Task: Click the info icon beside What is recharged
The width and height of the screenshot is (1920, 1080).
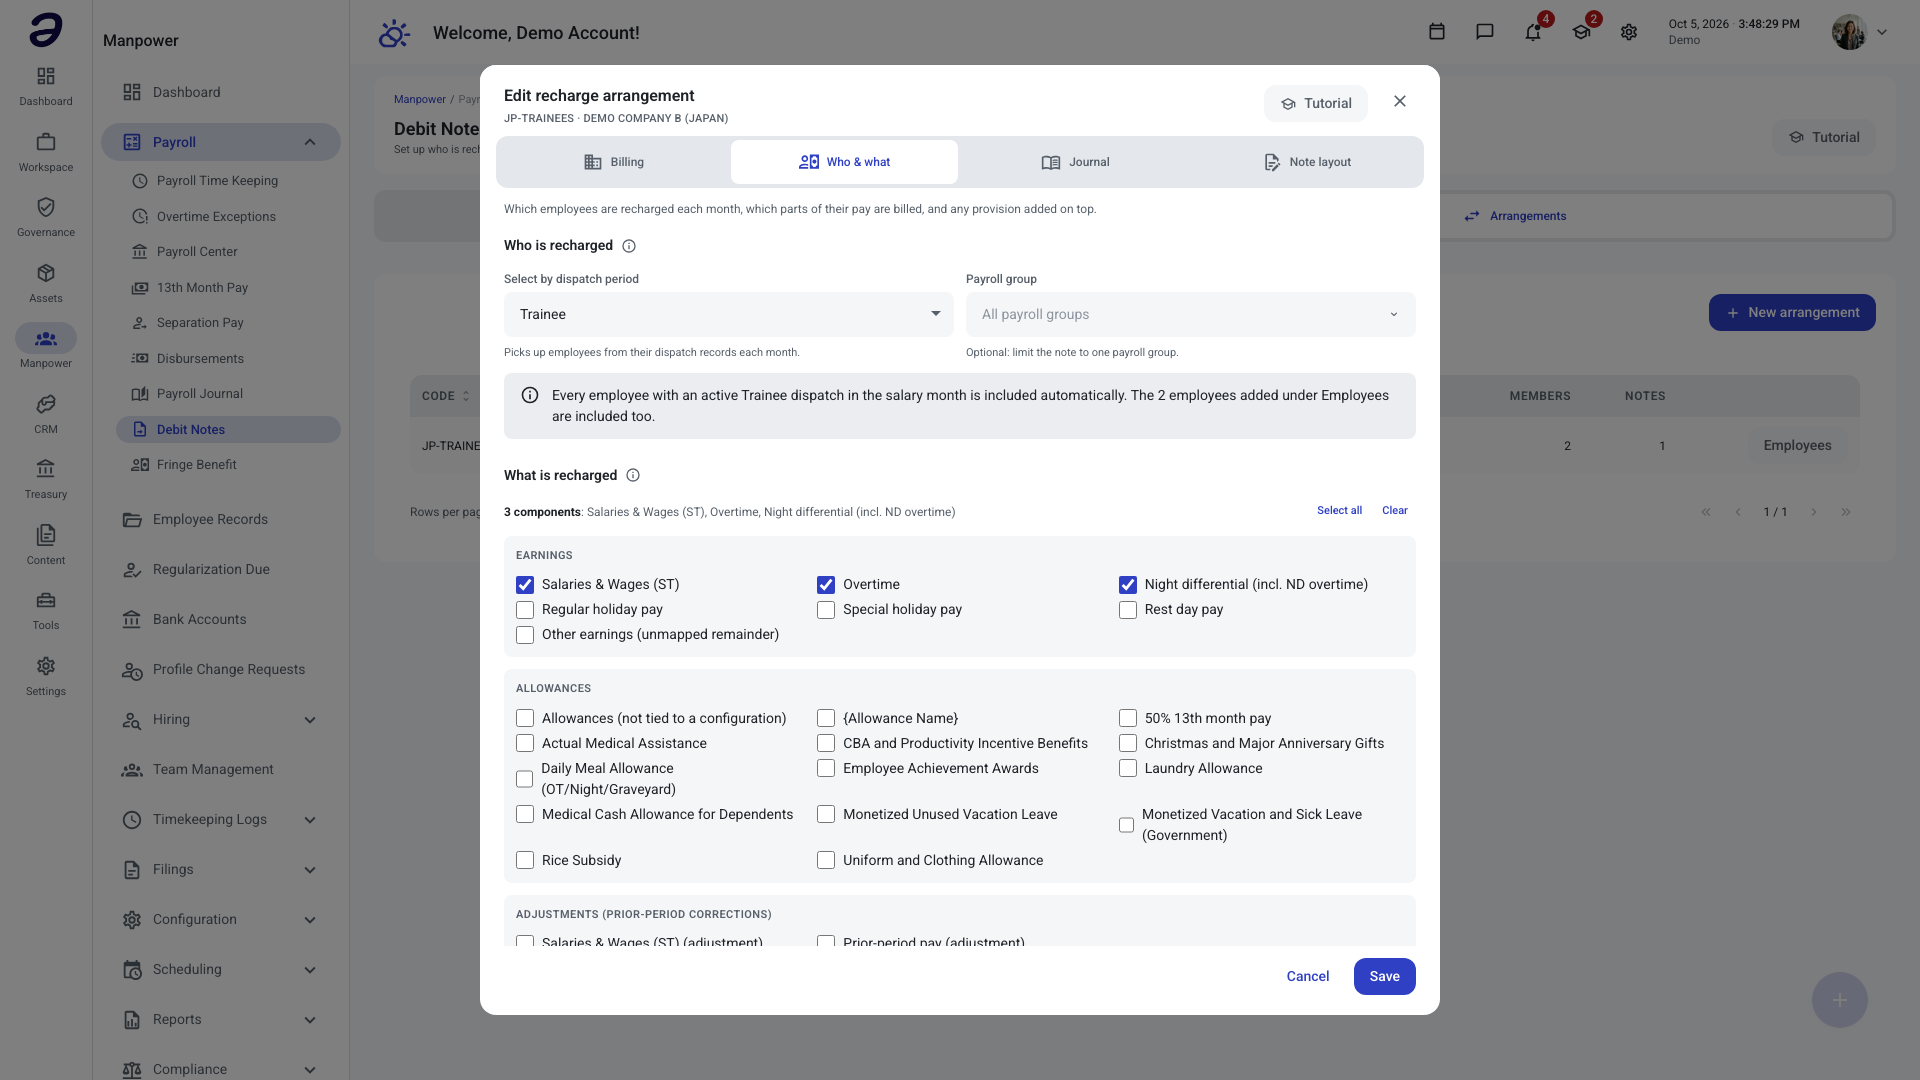Action: [633, 476]
